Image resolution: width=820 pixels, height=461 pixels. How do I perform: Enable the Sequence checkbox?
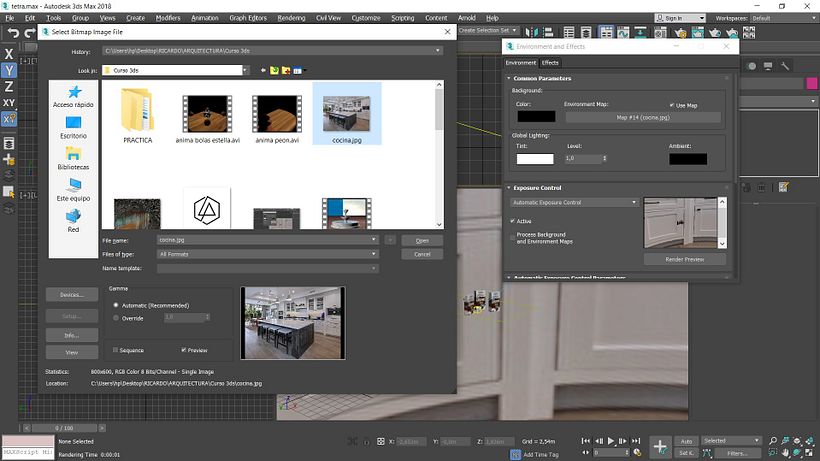coord(116,350)
